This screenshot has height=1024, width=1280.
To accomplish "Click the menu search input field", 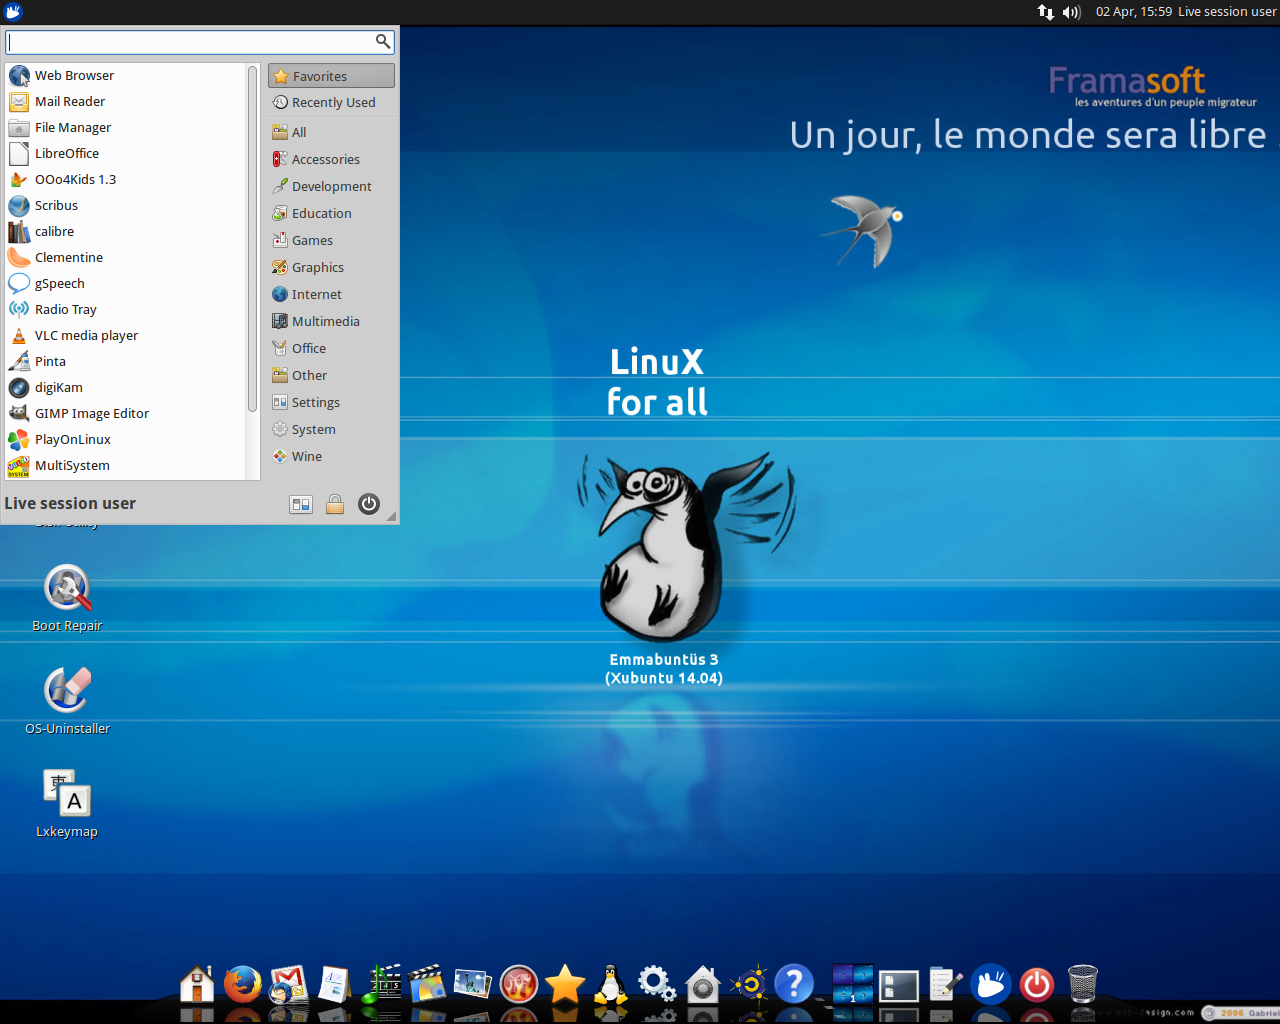I will coord(200,42).
